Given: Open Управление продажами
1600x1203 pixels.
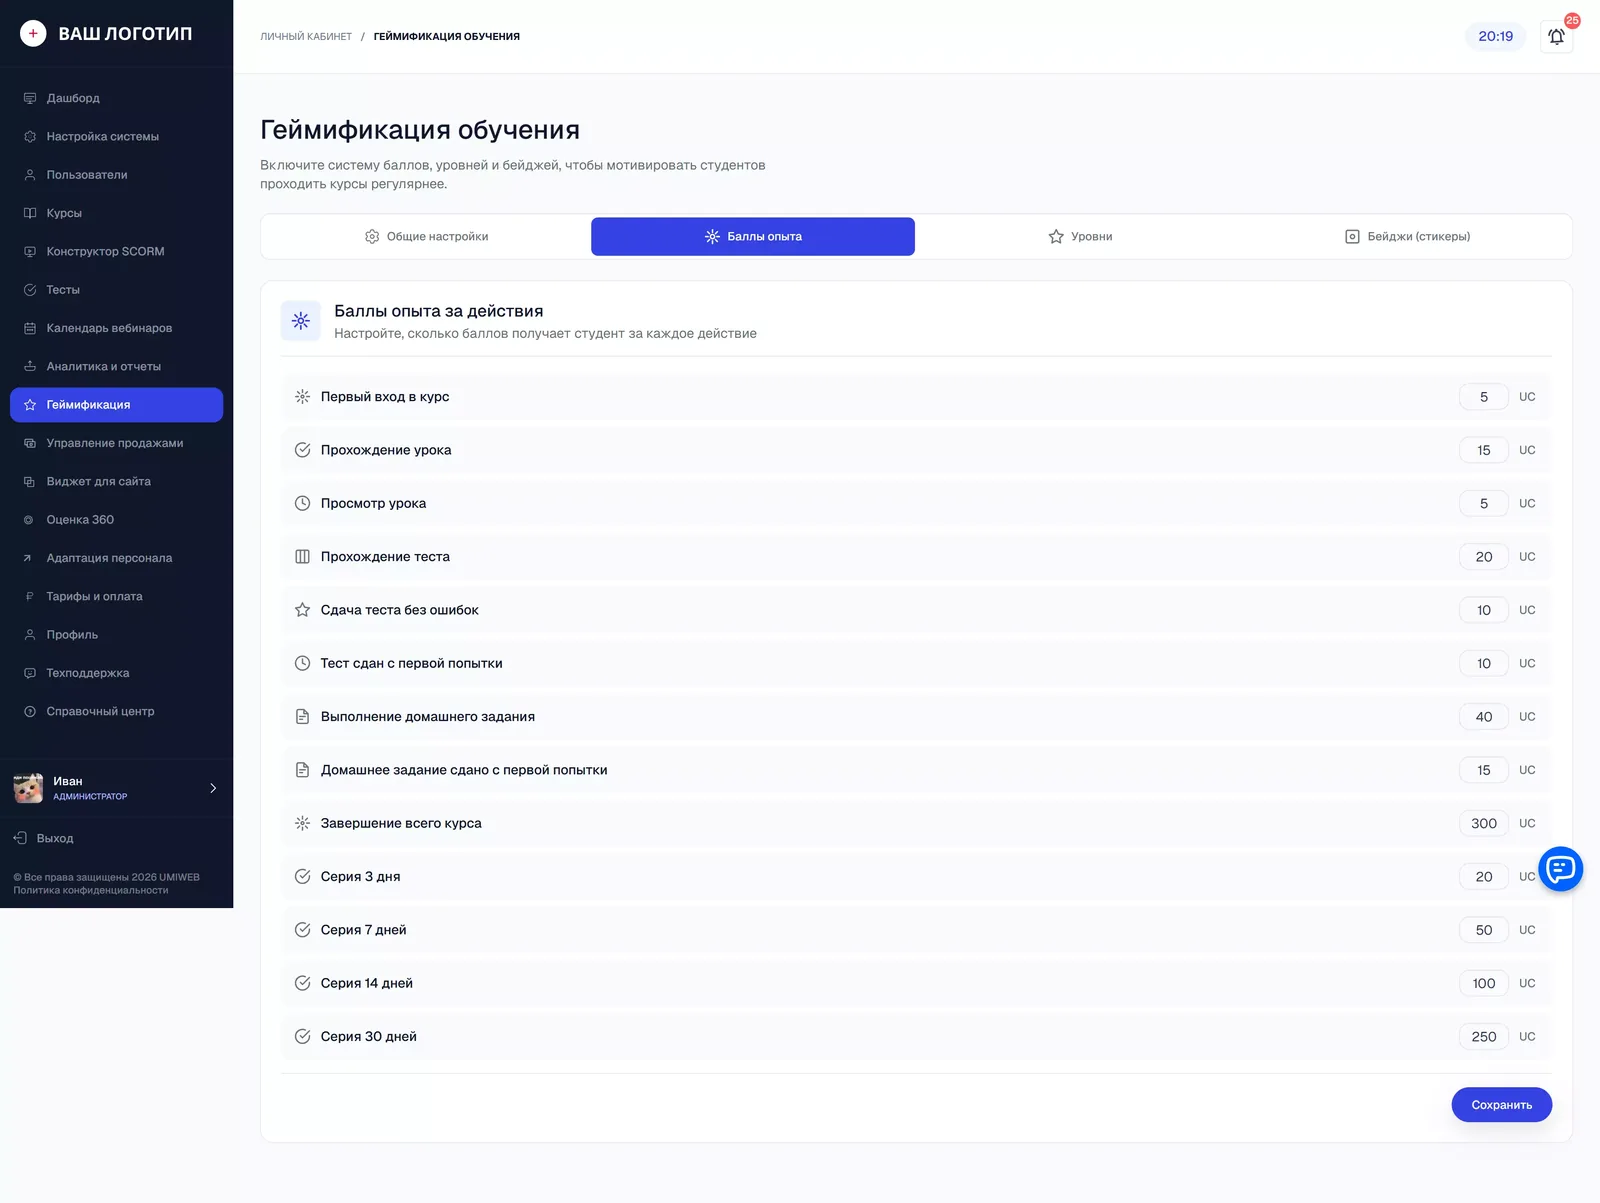Looking at the screenshot, I should click(x=116, y=443).
